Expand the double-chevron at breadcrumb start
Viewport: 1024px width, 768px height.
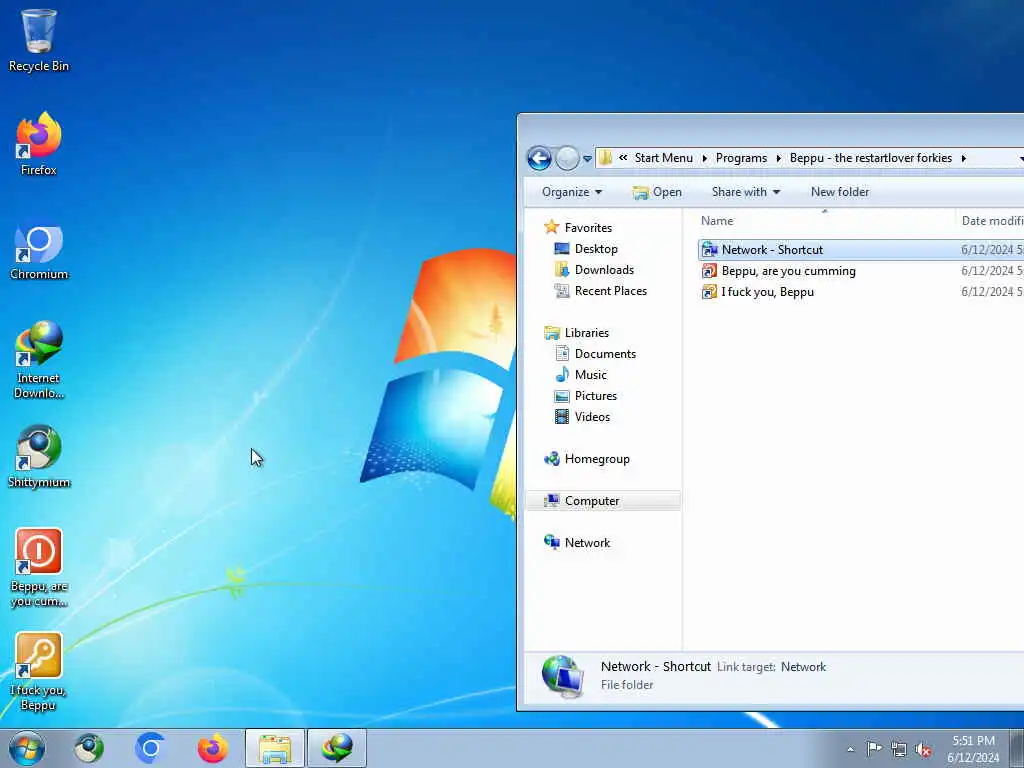[x=623, y=157]
